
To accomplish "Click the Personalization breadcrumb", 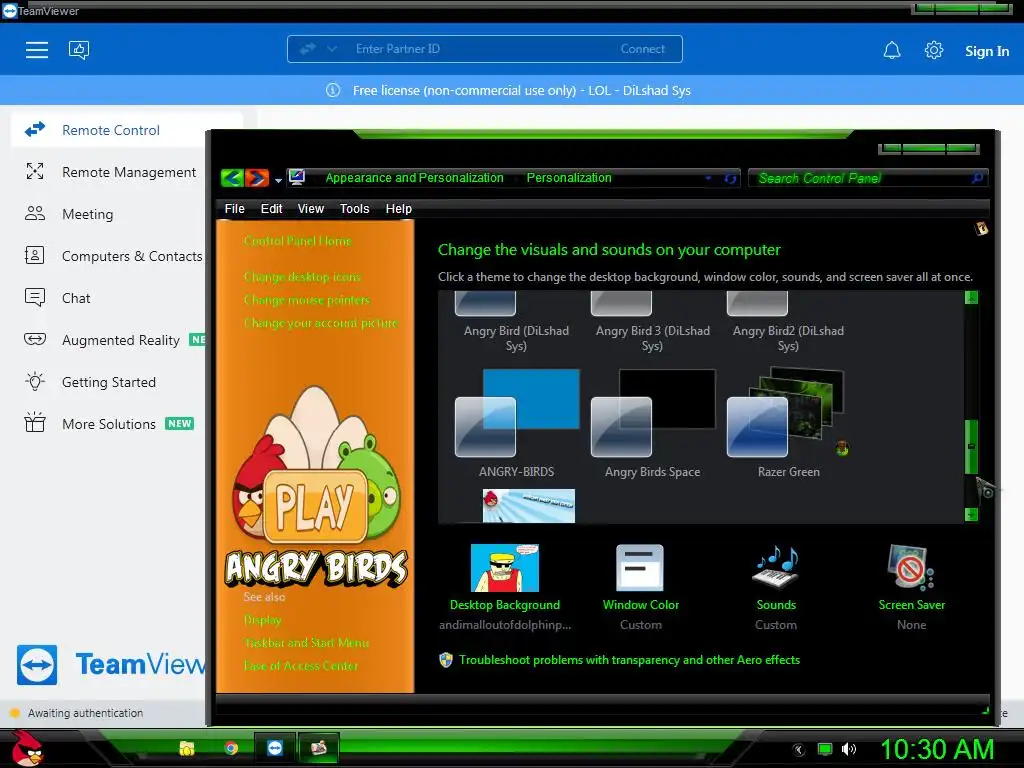I will [569, 178].
